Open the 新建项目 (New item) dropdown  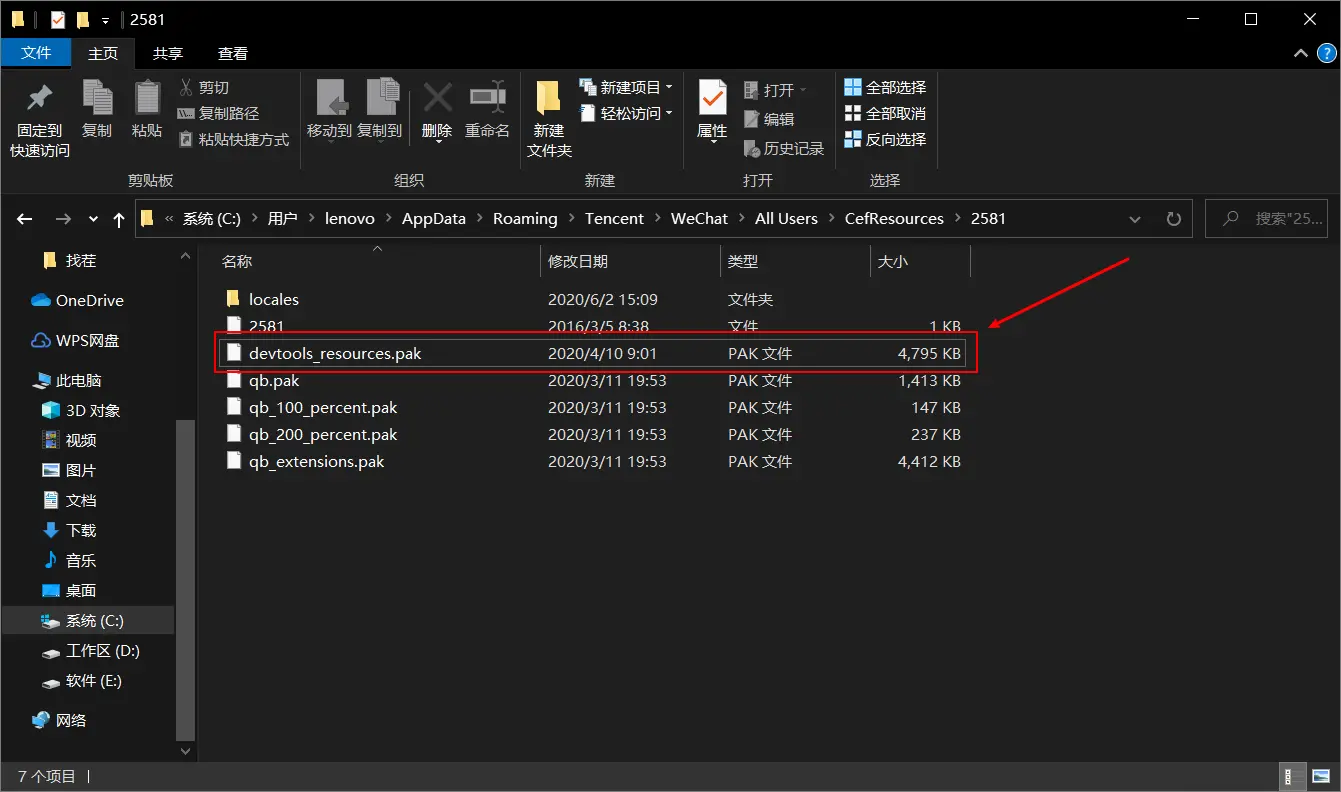[x=626, y=88]
